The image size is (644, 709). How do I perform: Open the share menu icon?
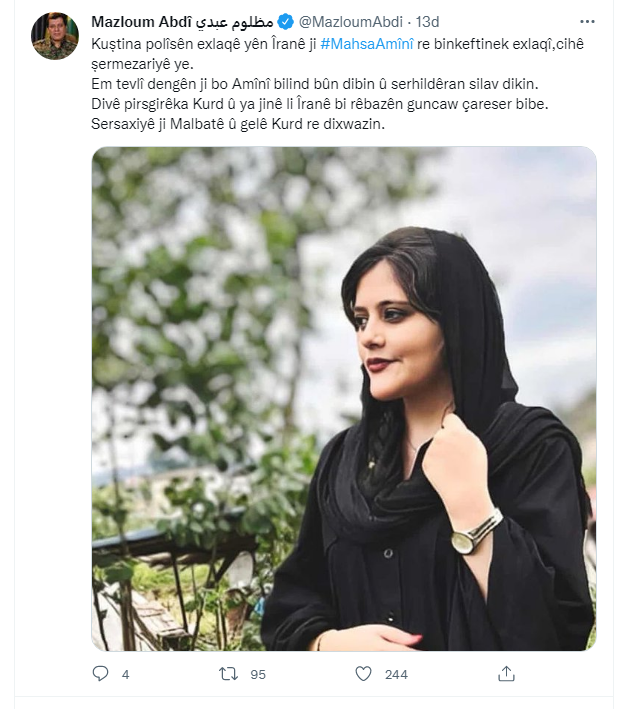pyautogui.click(x=506, y=674)
